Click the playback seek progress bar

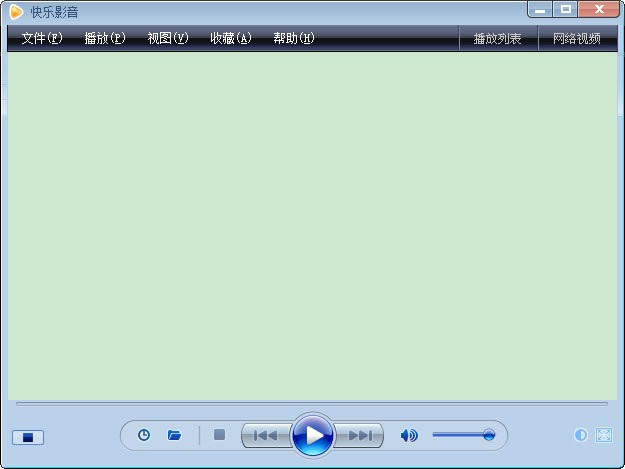coord(312,404)
